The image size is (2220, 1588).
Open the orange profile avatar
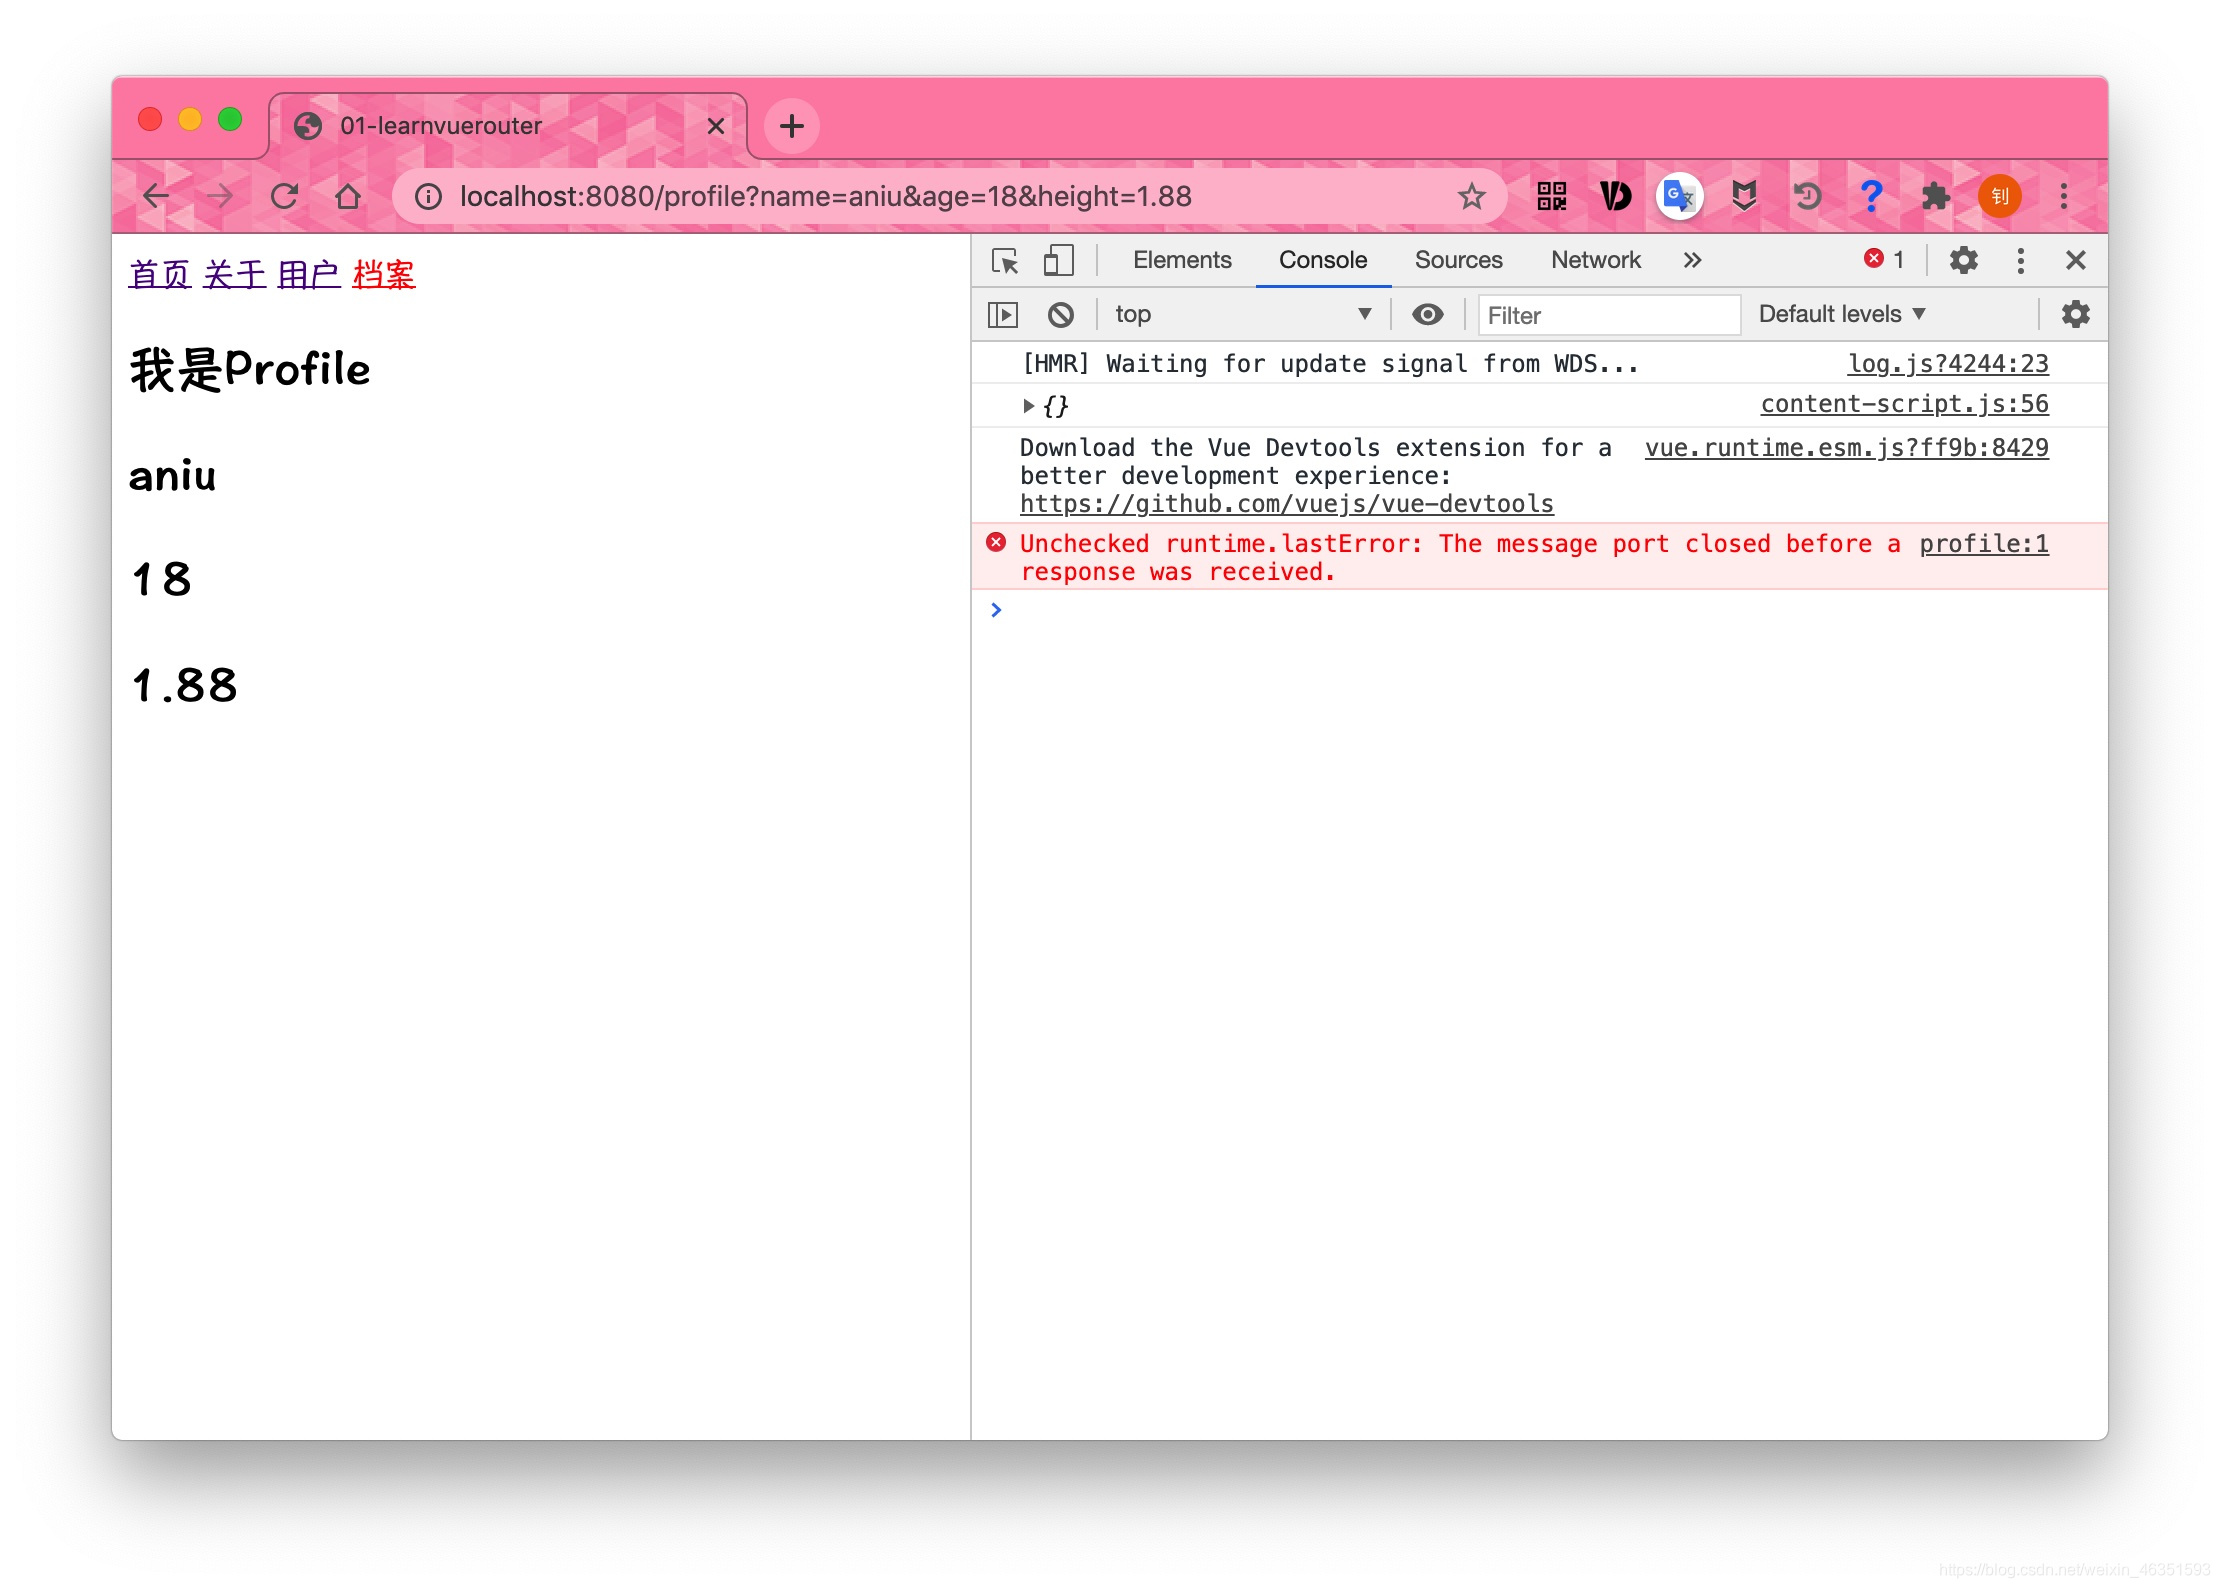[x=1999, y=196]
